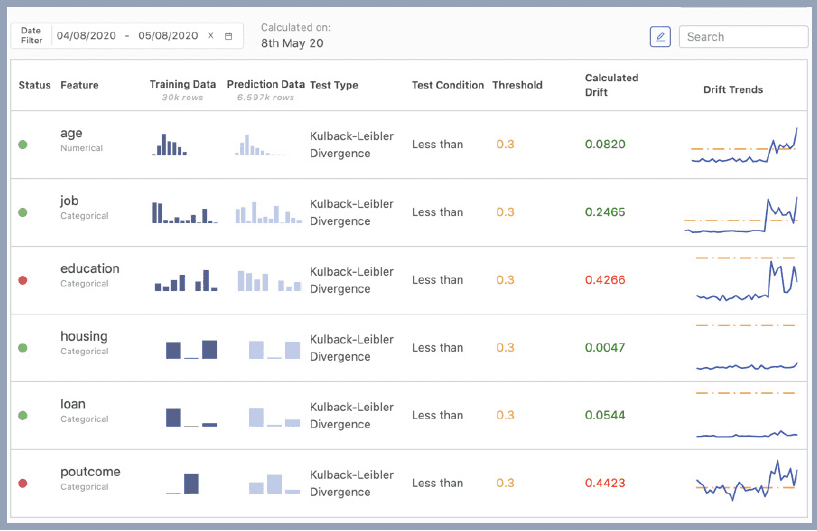Click the red status dot for poutcome

click(x=23, y=483)
